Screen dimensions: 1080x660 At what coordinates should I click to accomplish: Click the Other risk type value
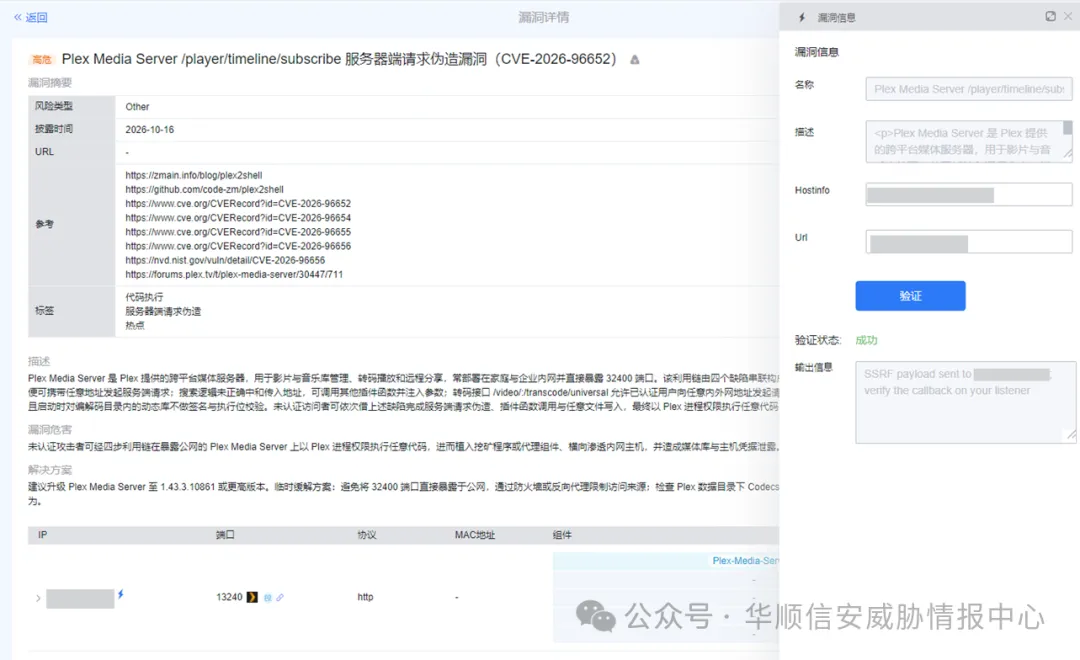137,107
